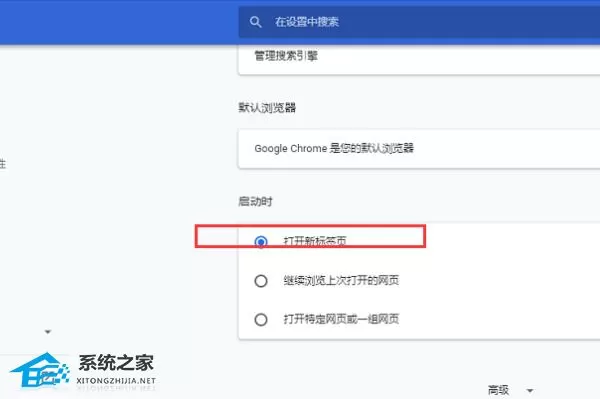Click the 系统之家 house logo icon
Screen dimensions: 600x399
(x=40, y=369)
